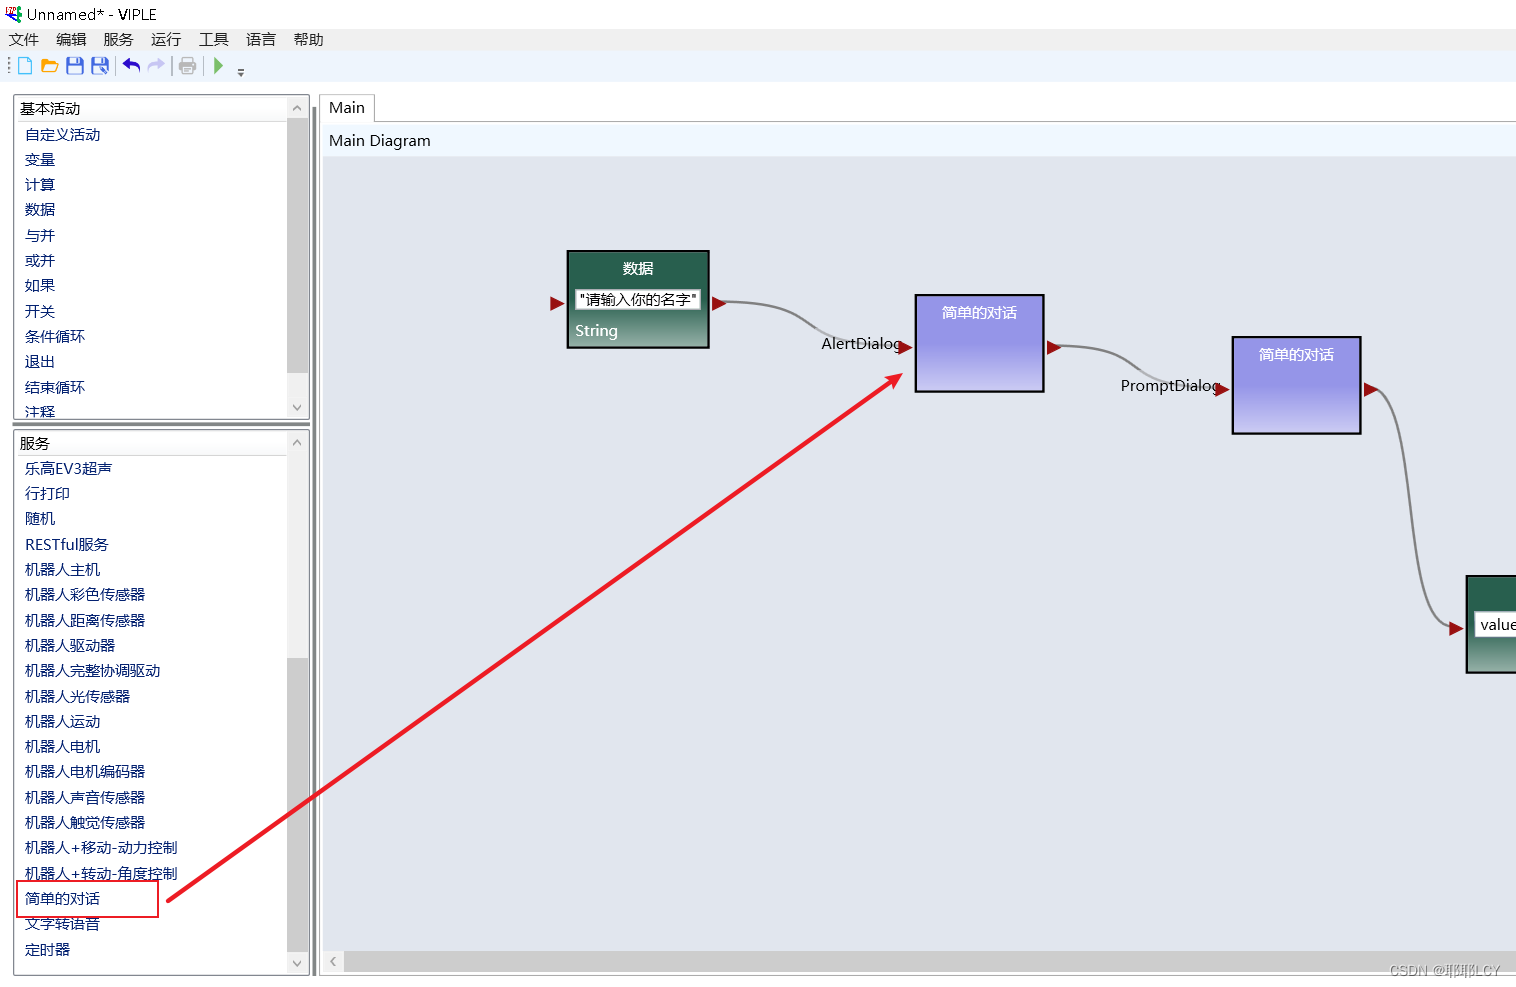Click the print toolbar icon

click(187, 66)
